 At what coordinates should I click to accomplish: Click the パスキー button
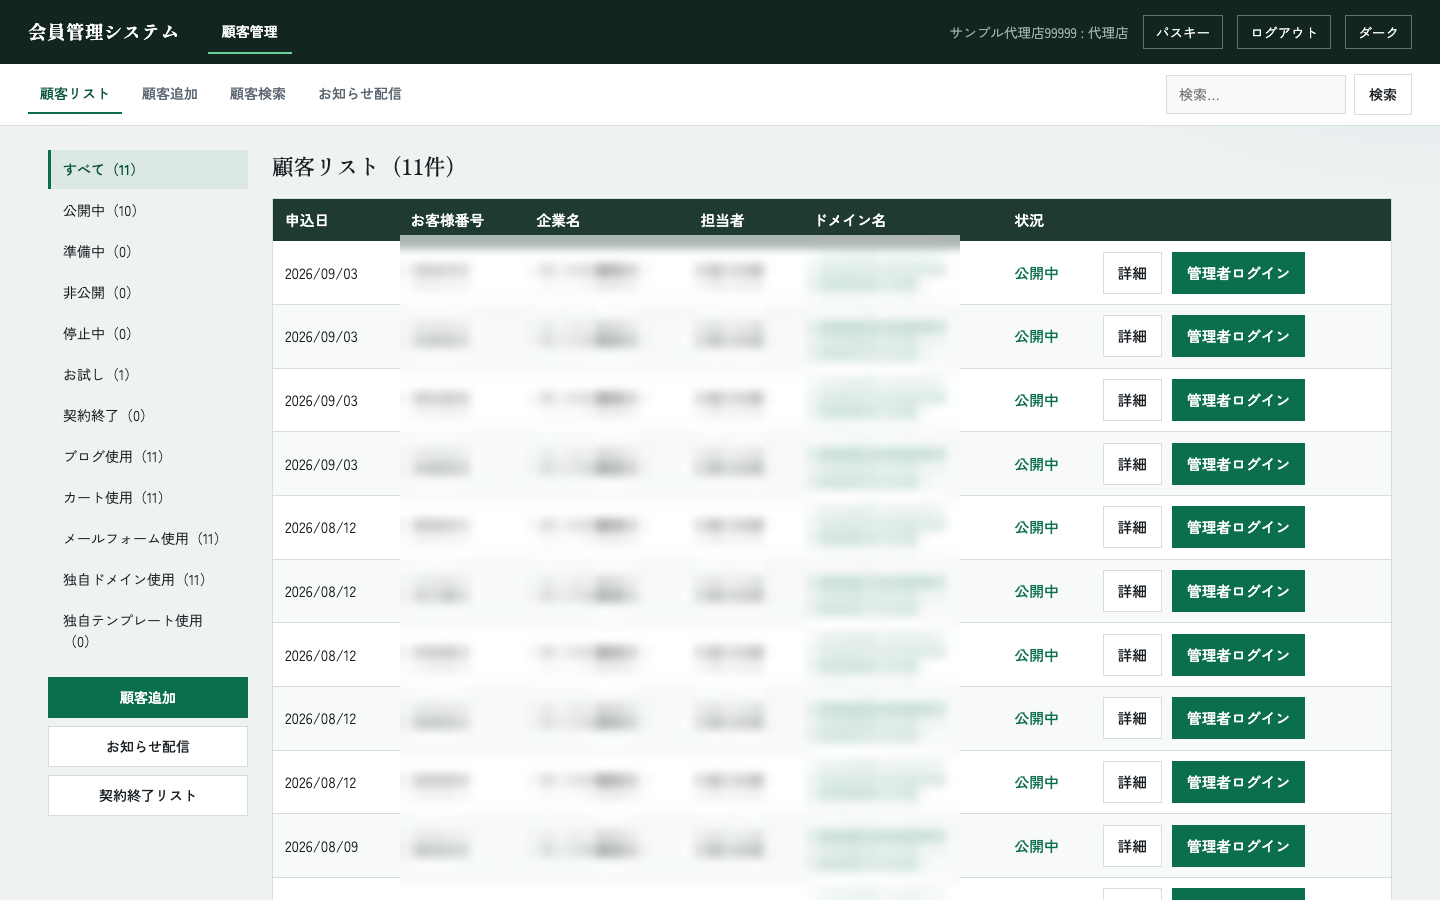1183,32
